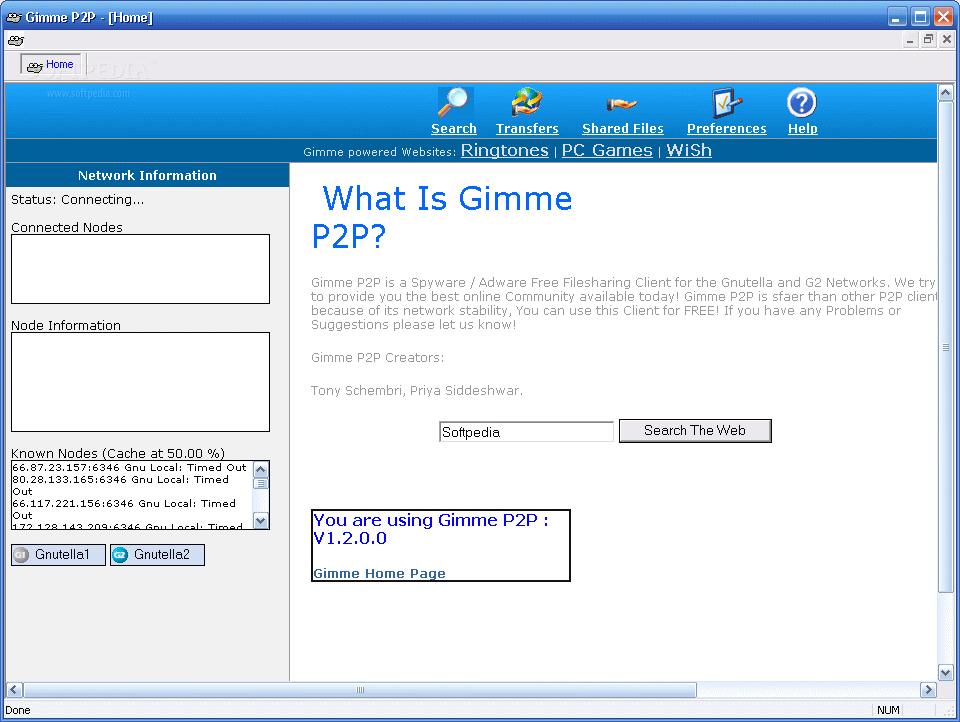Click the Network Information panel header
This screenshot has width=960, height=722.
click(x=147, y=175)
